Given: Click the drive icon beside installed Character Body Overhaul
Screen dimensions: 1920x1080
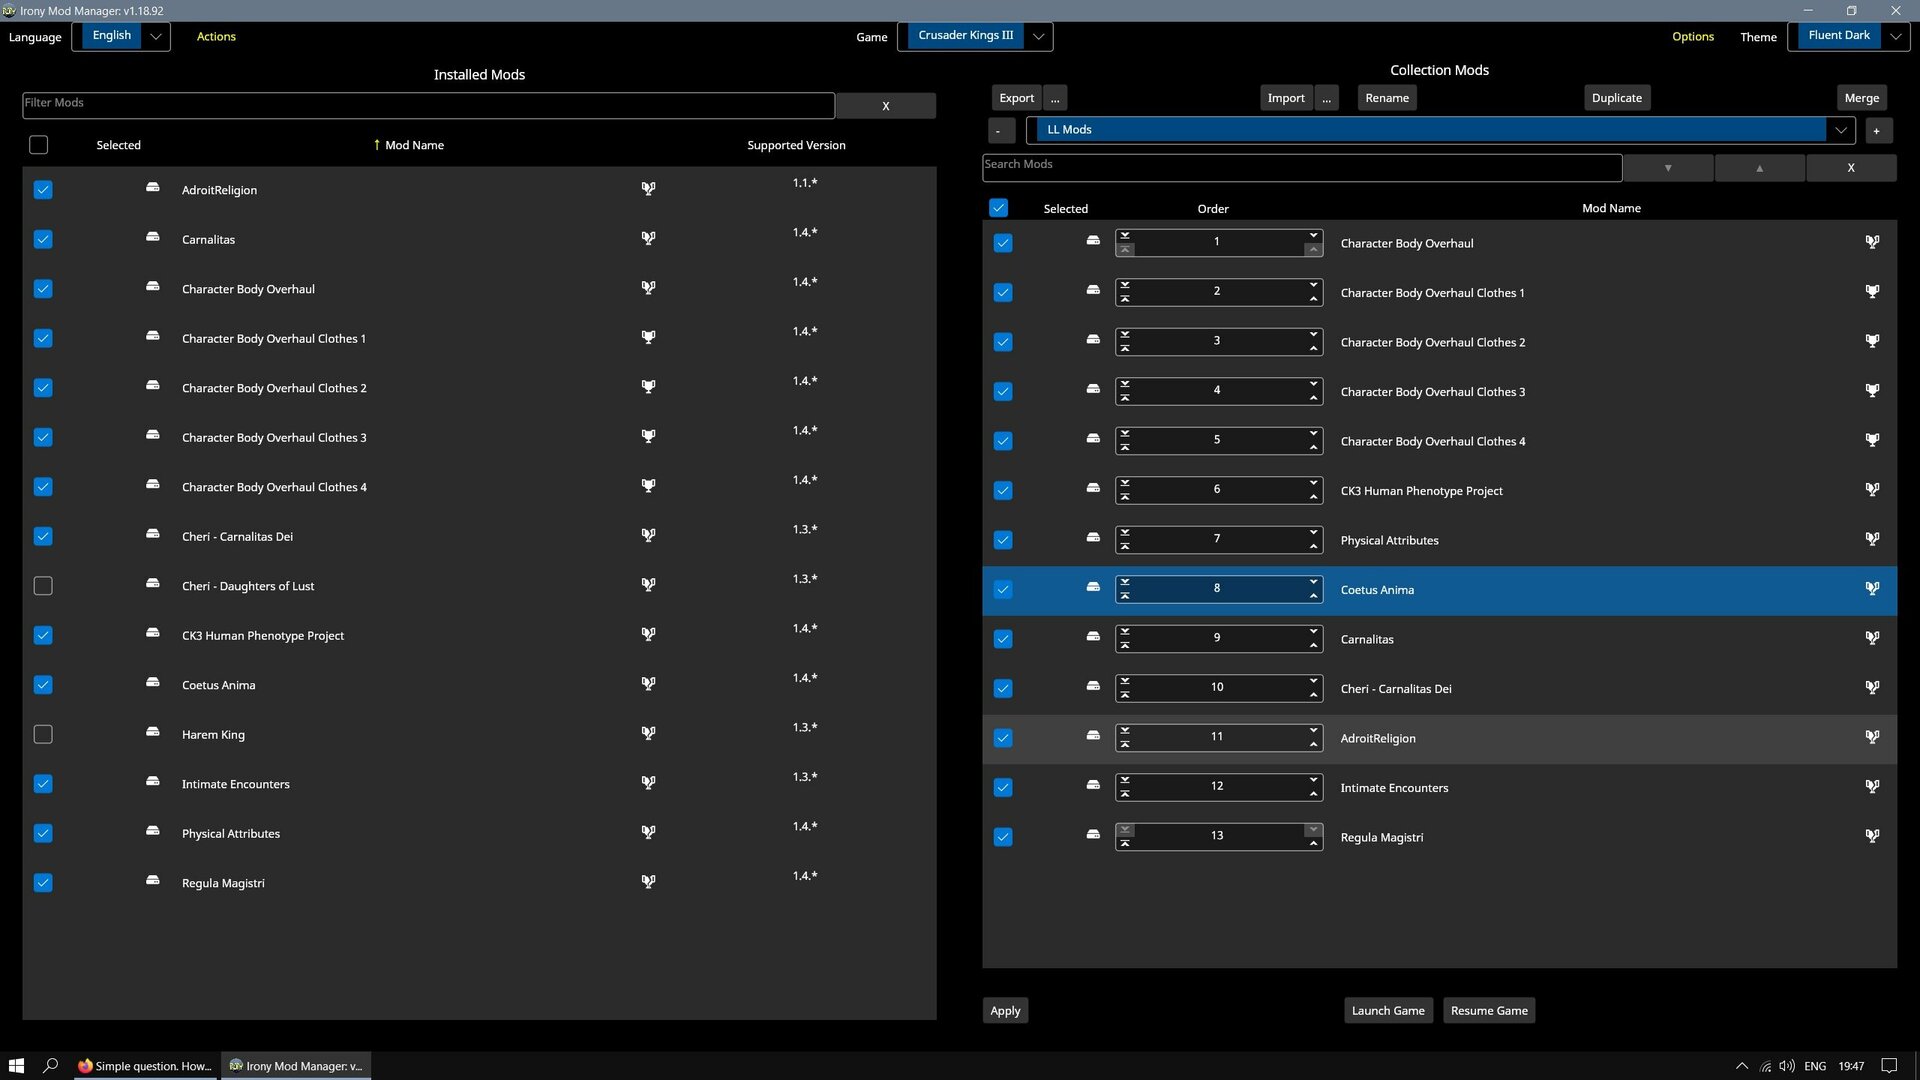Looking at the screenshot, I should [152, 286].
